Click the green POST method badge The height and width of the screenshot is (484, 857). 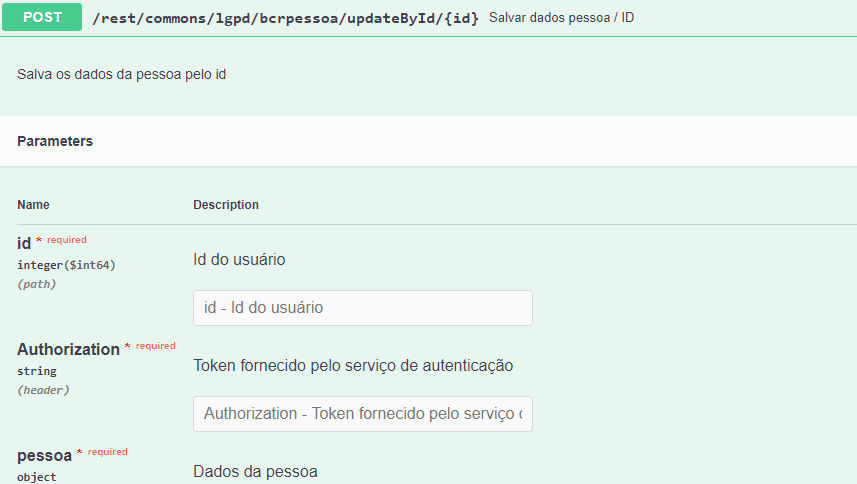(42, 17)
